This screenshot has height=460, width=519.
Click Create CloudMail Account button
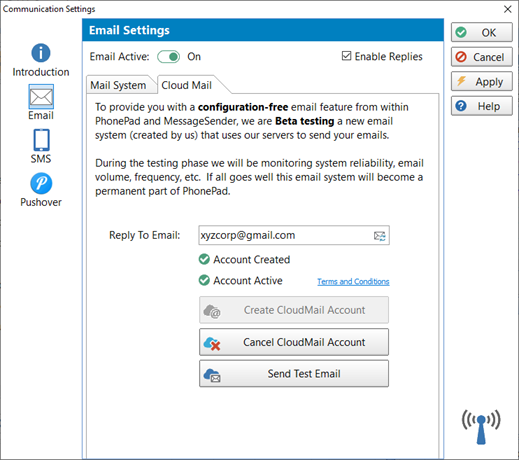coord(294,310)
